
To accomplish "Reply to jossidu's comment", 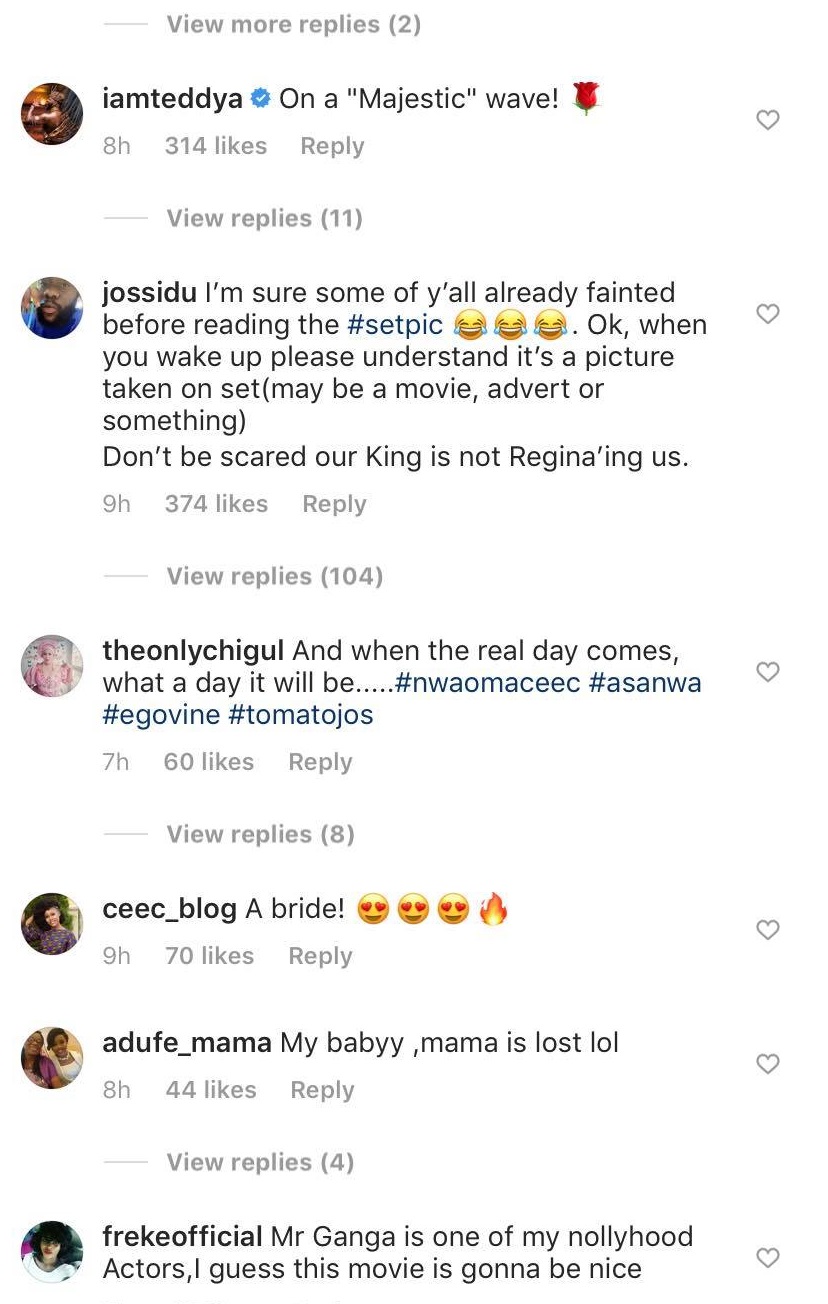I will pos(334,504).
